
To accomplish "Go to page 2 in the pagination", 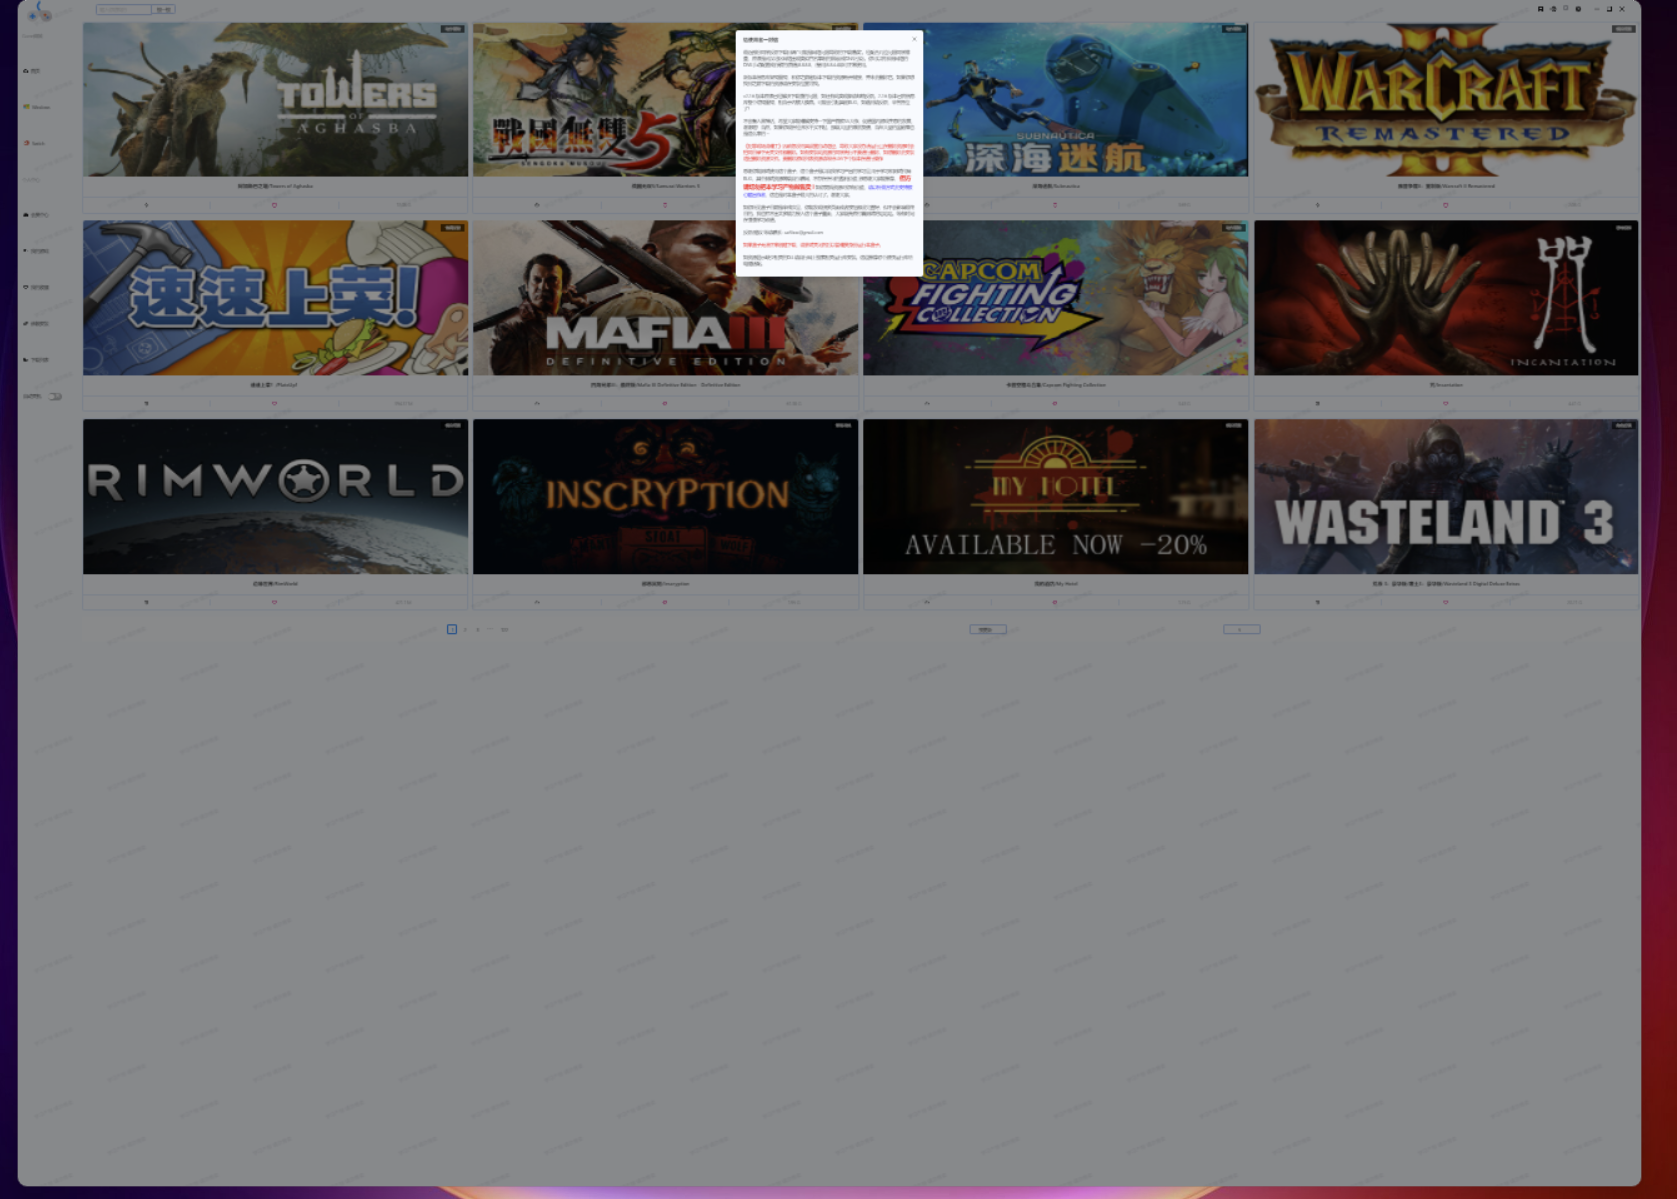I will [x=465, y=629].
